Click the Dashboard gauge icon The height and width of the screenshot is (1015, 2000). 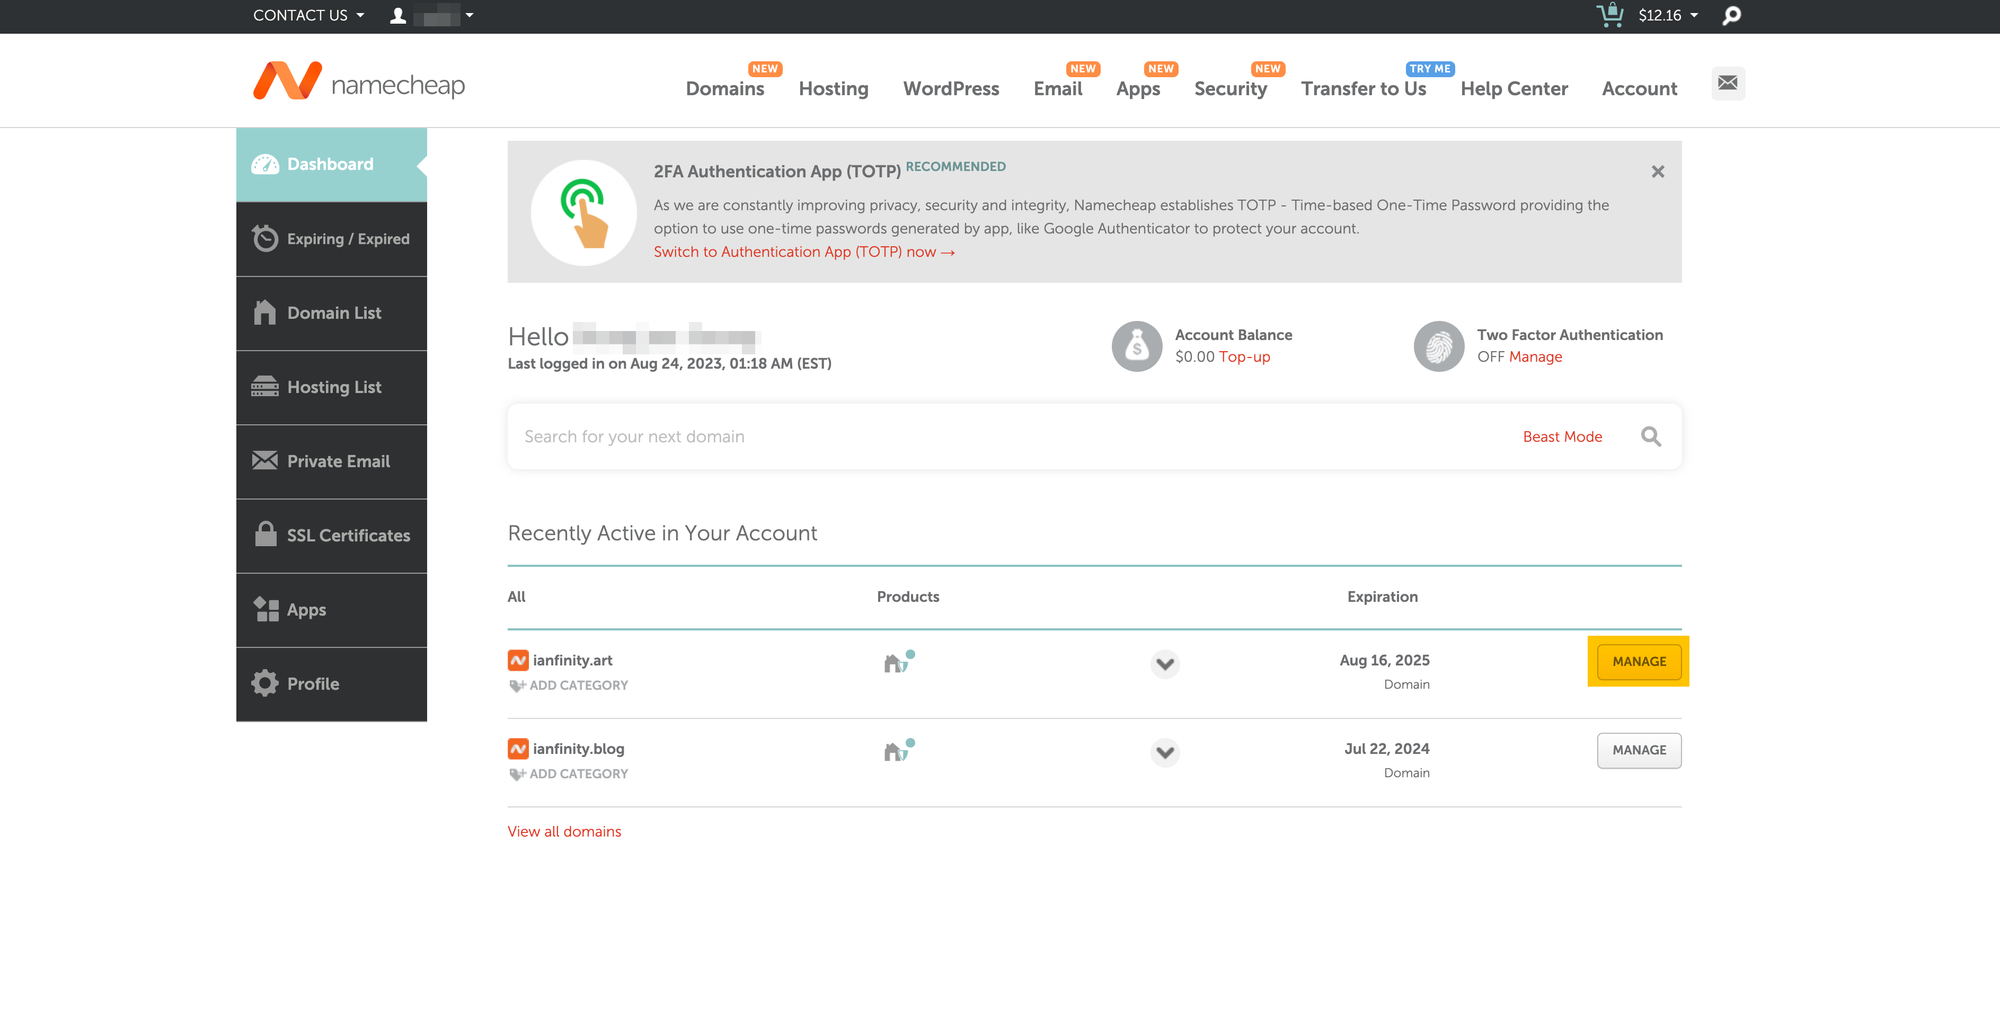(x=265, y=164)
